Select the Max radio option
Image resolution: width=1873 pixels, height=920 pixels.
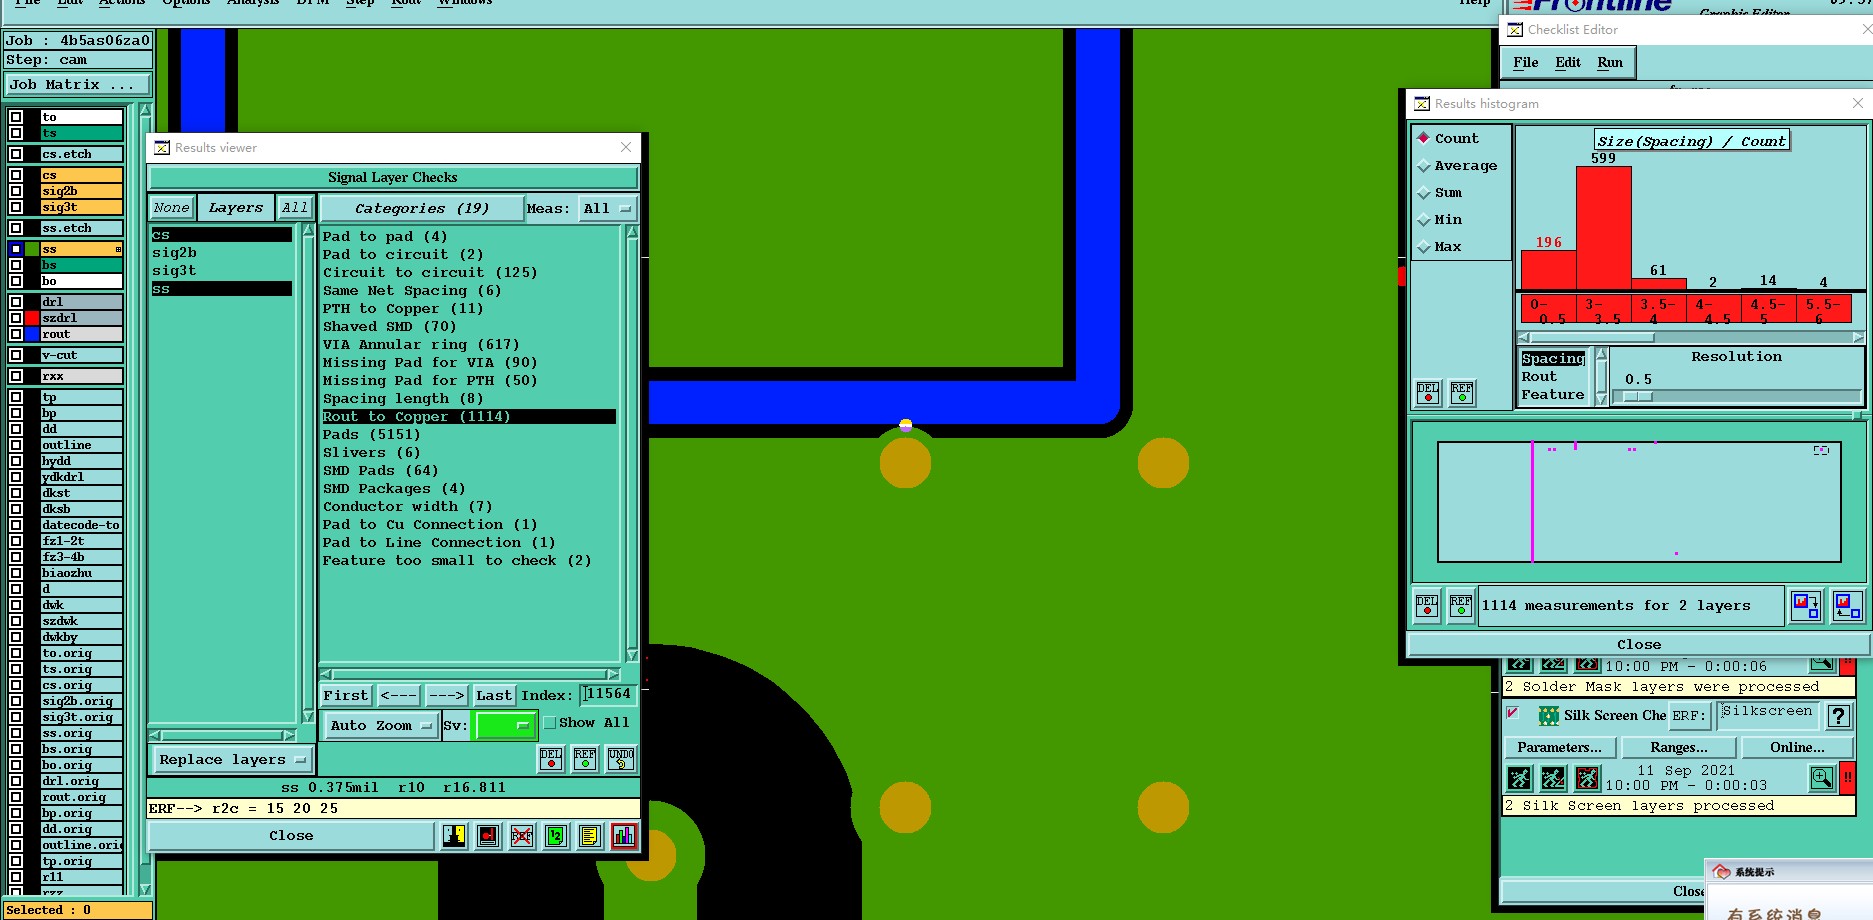(1424, 246)
